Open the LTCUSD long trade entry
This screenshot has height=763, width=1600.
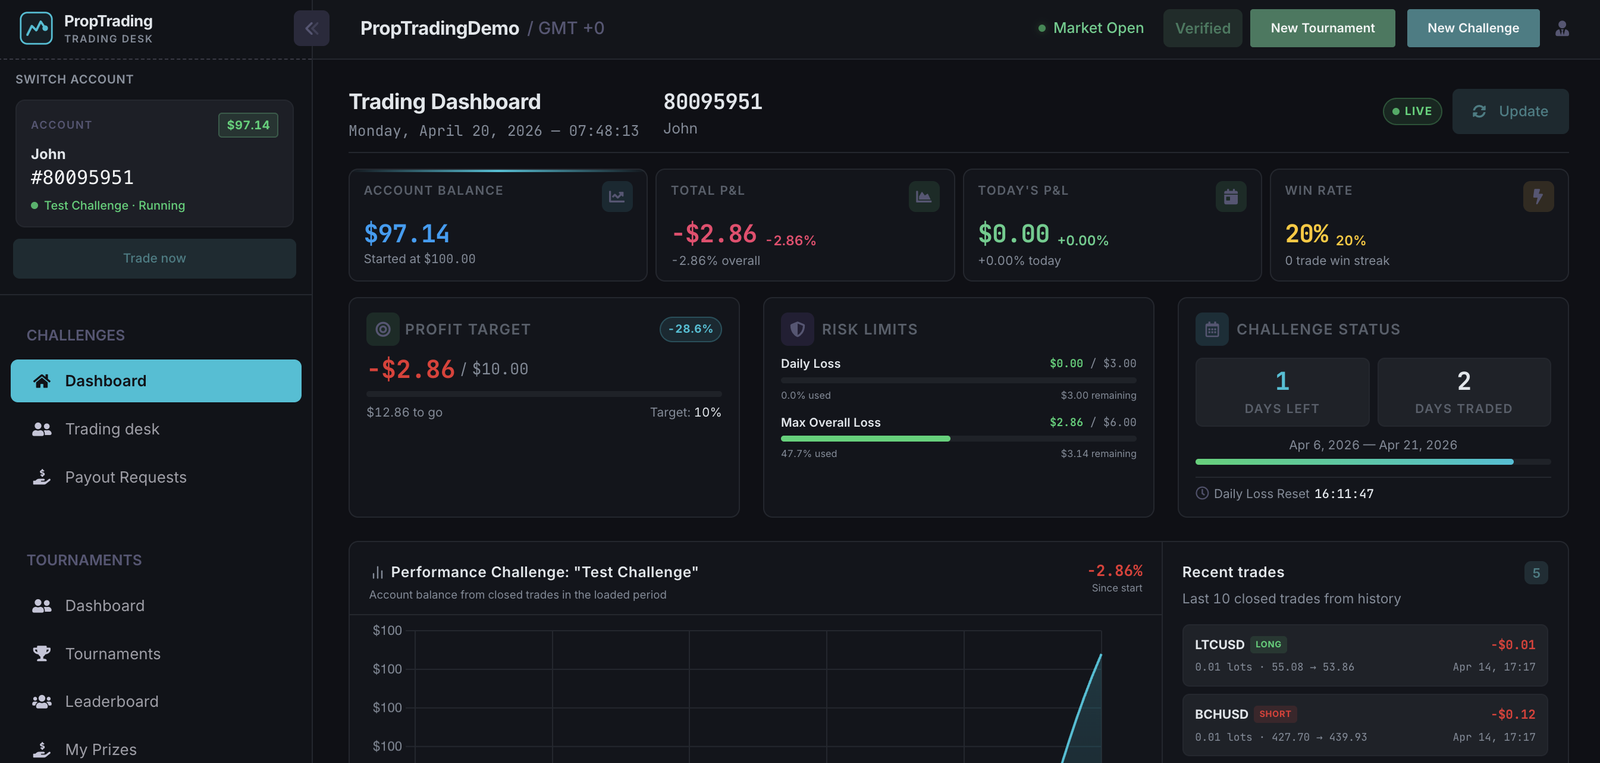[x=1364, y=655]
